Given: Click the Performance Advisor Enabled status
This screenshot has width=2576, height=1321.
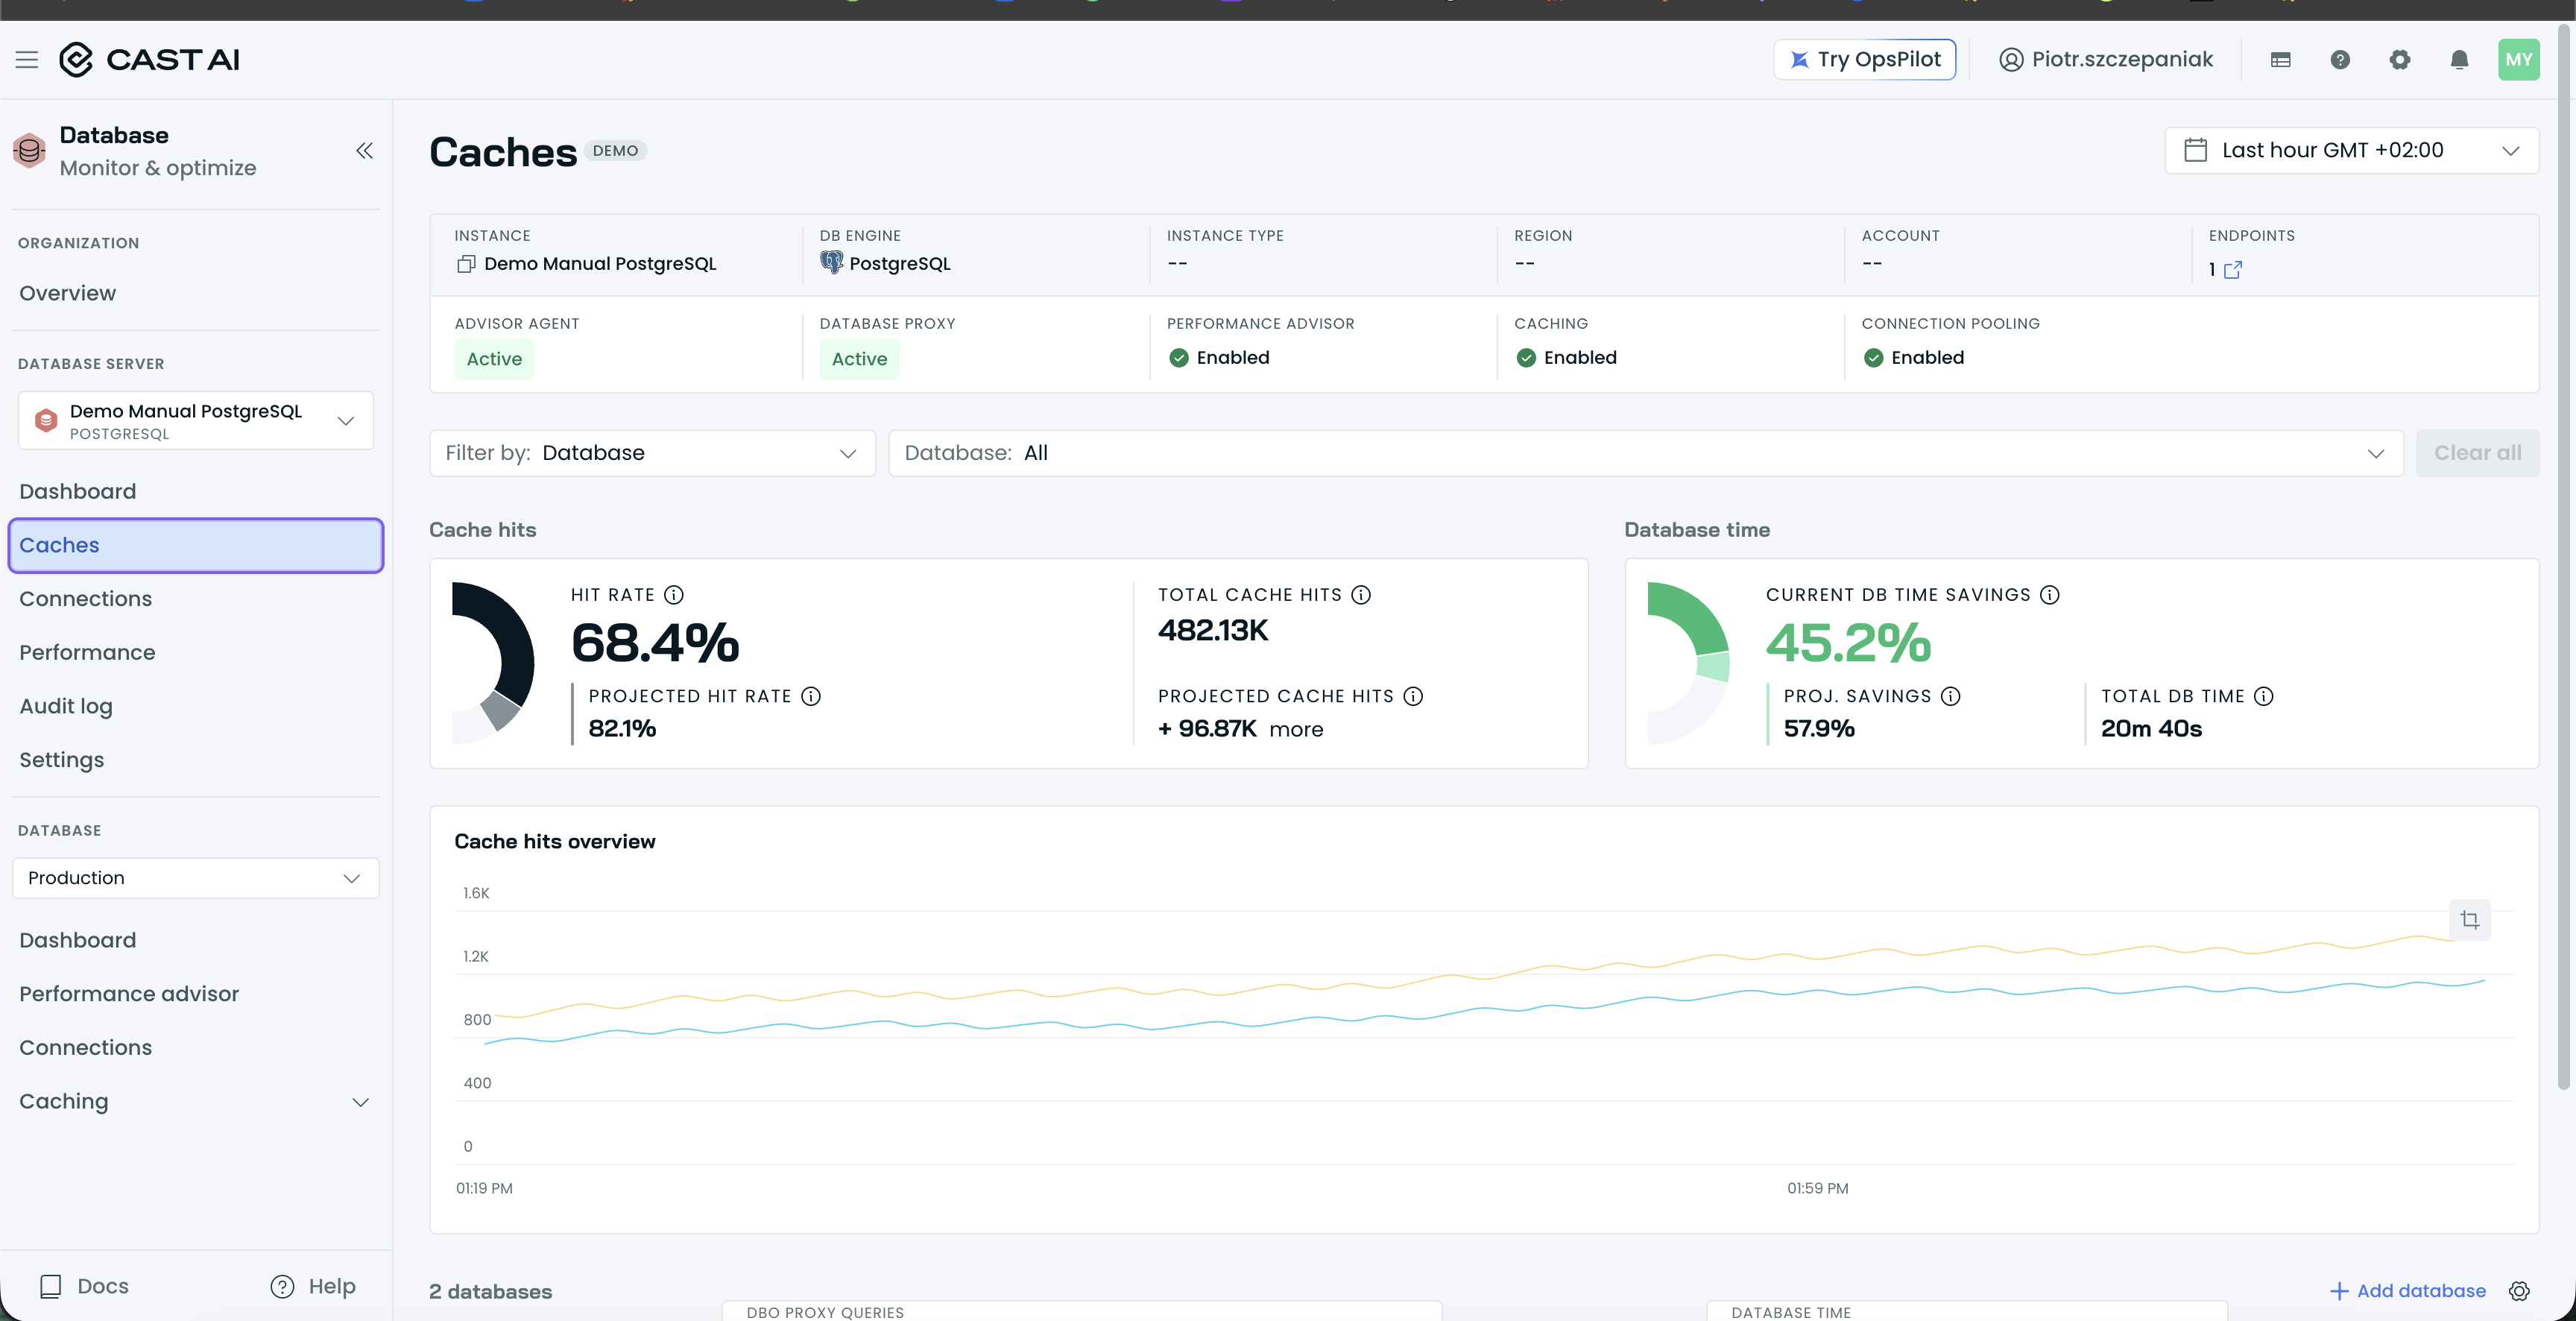Looking at the screenshot, I should [1219, 358].
